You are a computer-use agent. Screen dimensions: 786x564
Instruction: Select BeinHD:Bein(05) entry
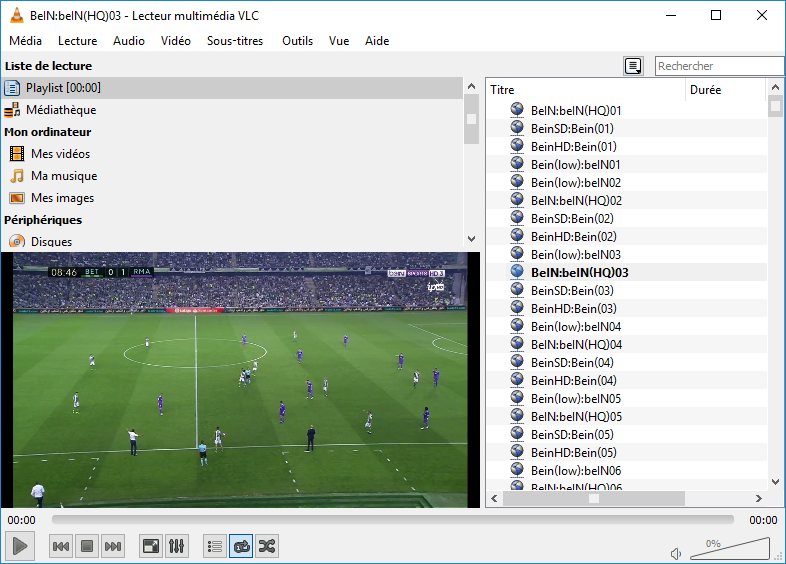coord(627,453)
